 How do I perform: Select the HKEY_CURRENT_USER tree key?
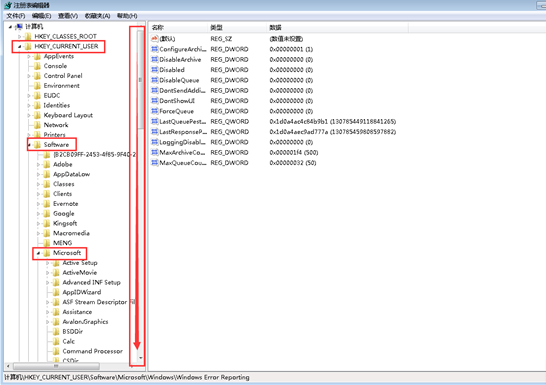point(66,46)
